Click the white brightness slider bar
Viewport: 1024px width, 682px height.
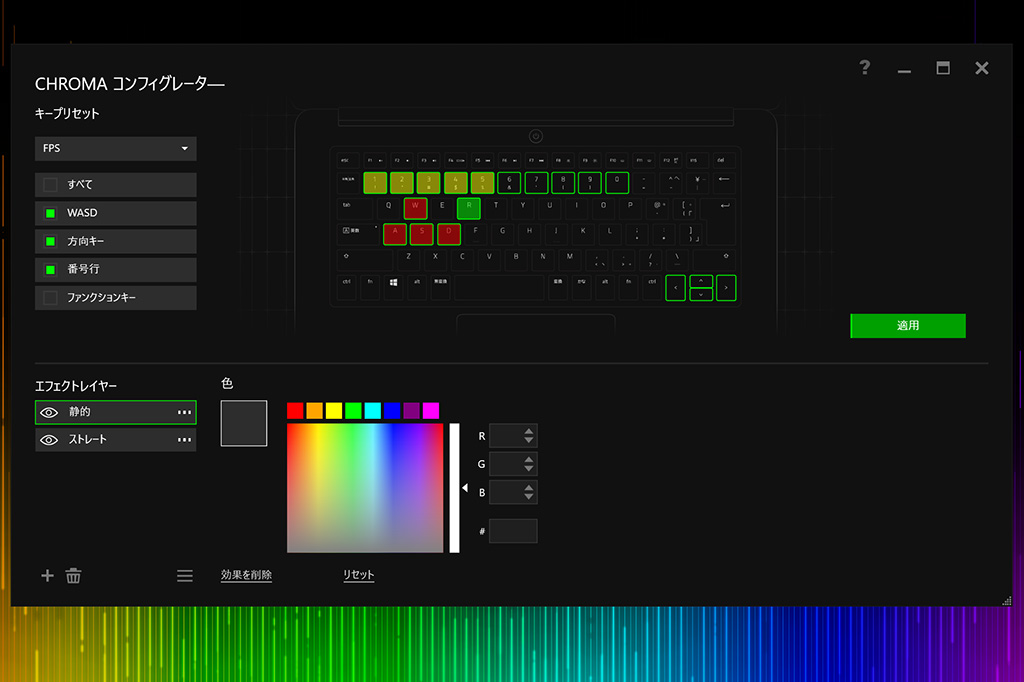pos(455,488)
